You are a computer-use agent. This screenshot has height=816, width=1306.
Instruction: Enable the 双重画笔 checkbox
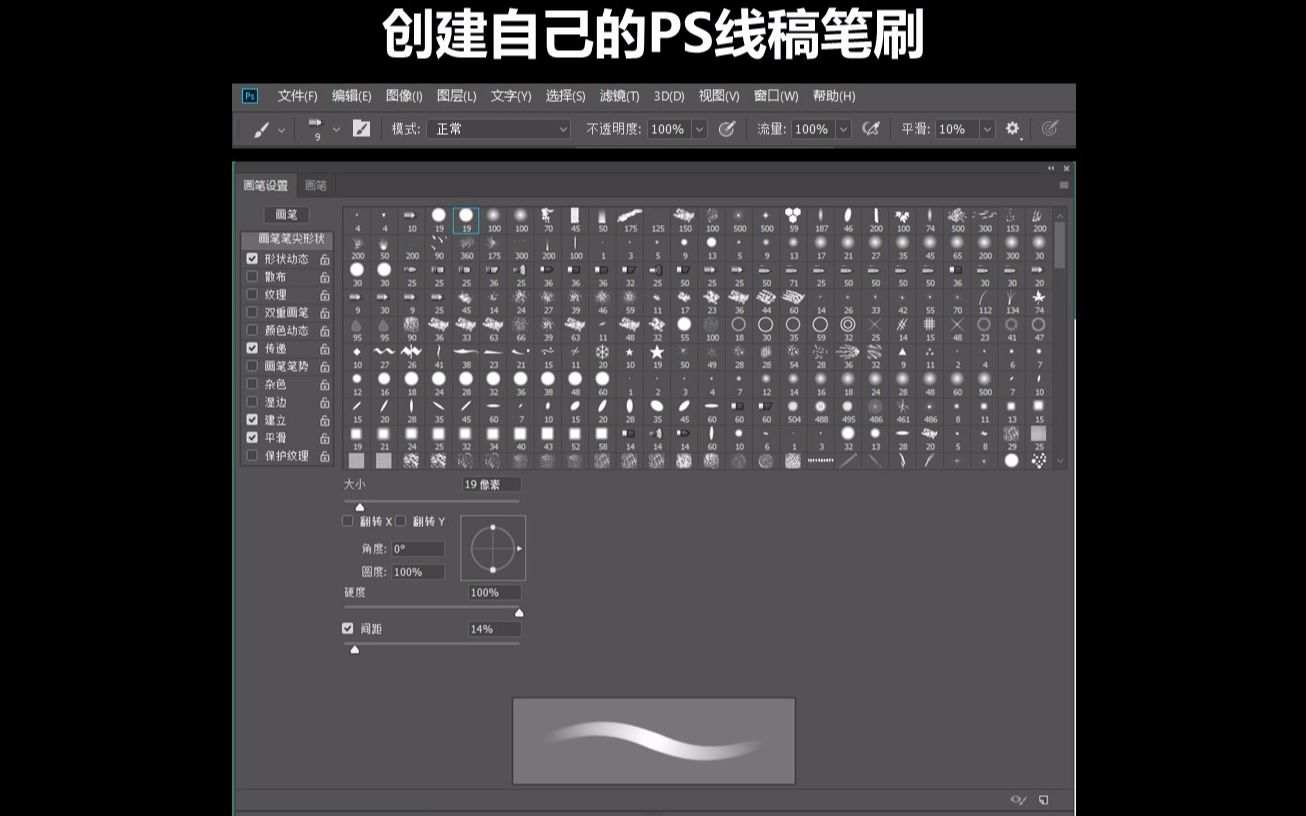(252, 312)
